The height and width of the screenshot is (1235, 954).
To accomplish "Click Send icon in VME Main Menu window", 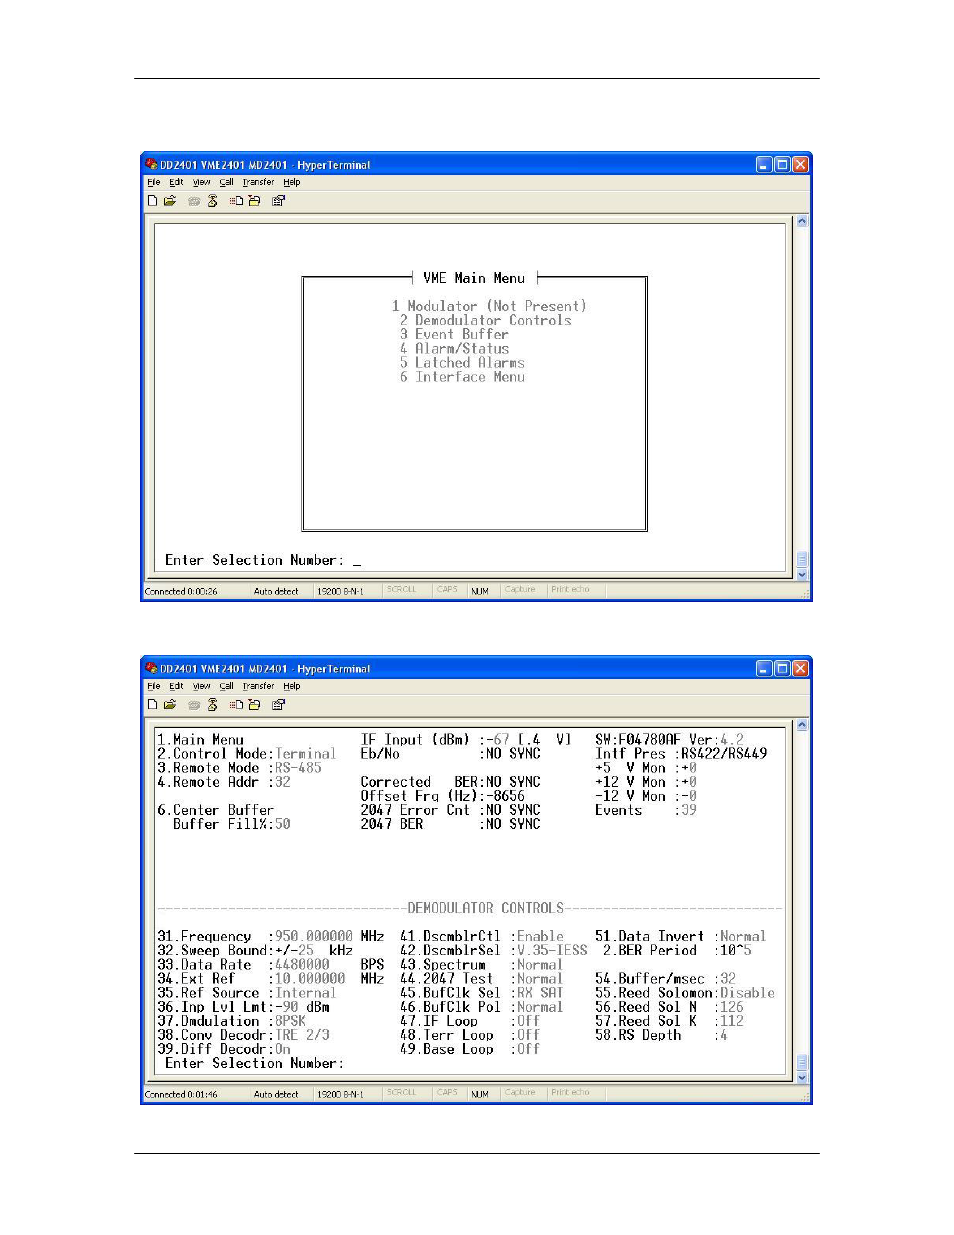I will pyautogui.click(x=236, y=201).
